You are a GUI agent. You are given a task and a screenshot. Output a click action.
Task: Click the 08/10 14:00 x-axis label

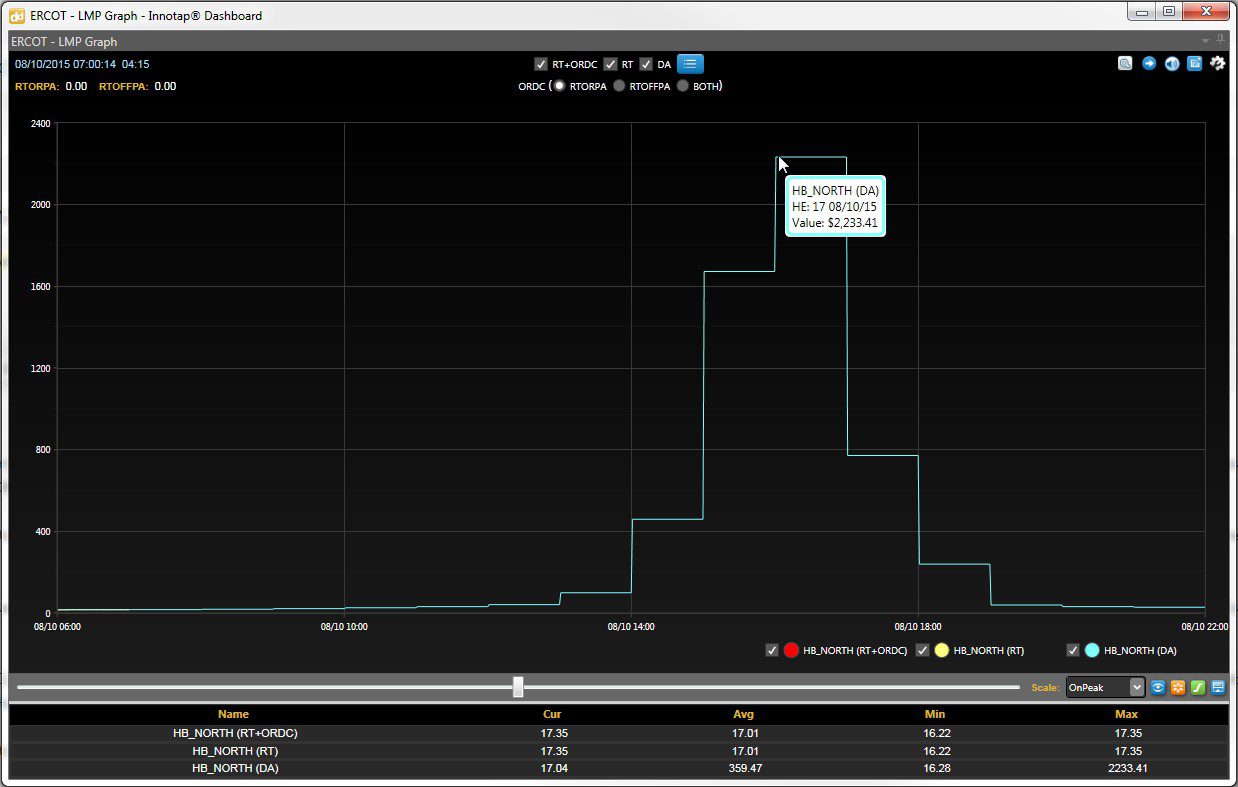coord(632,627)
